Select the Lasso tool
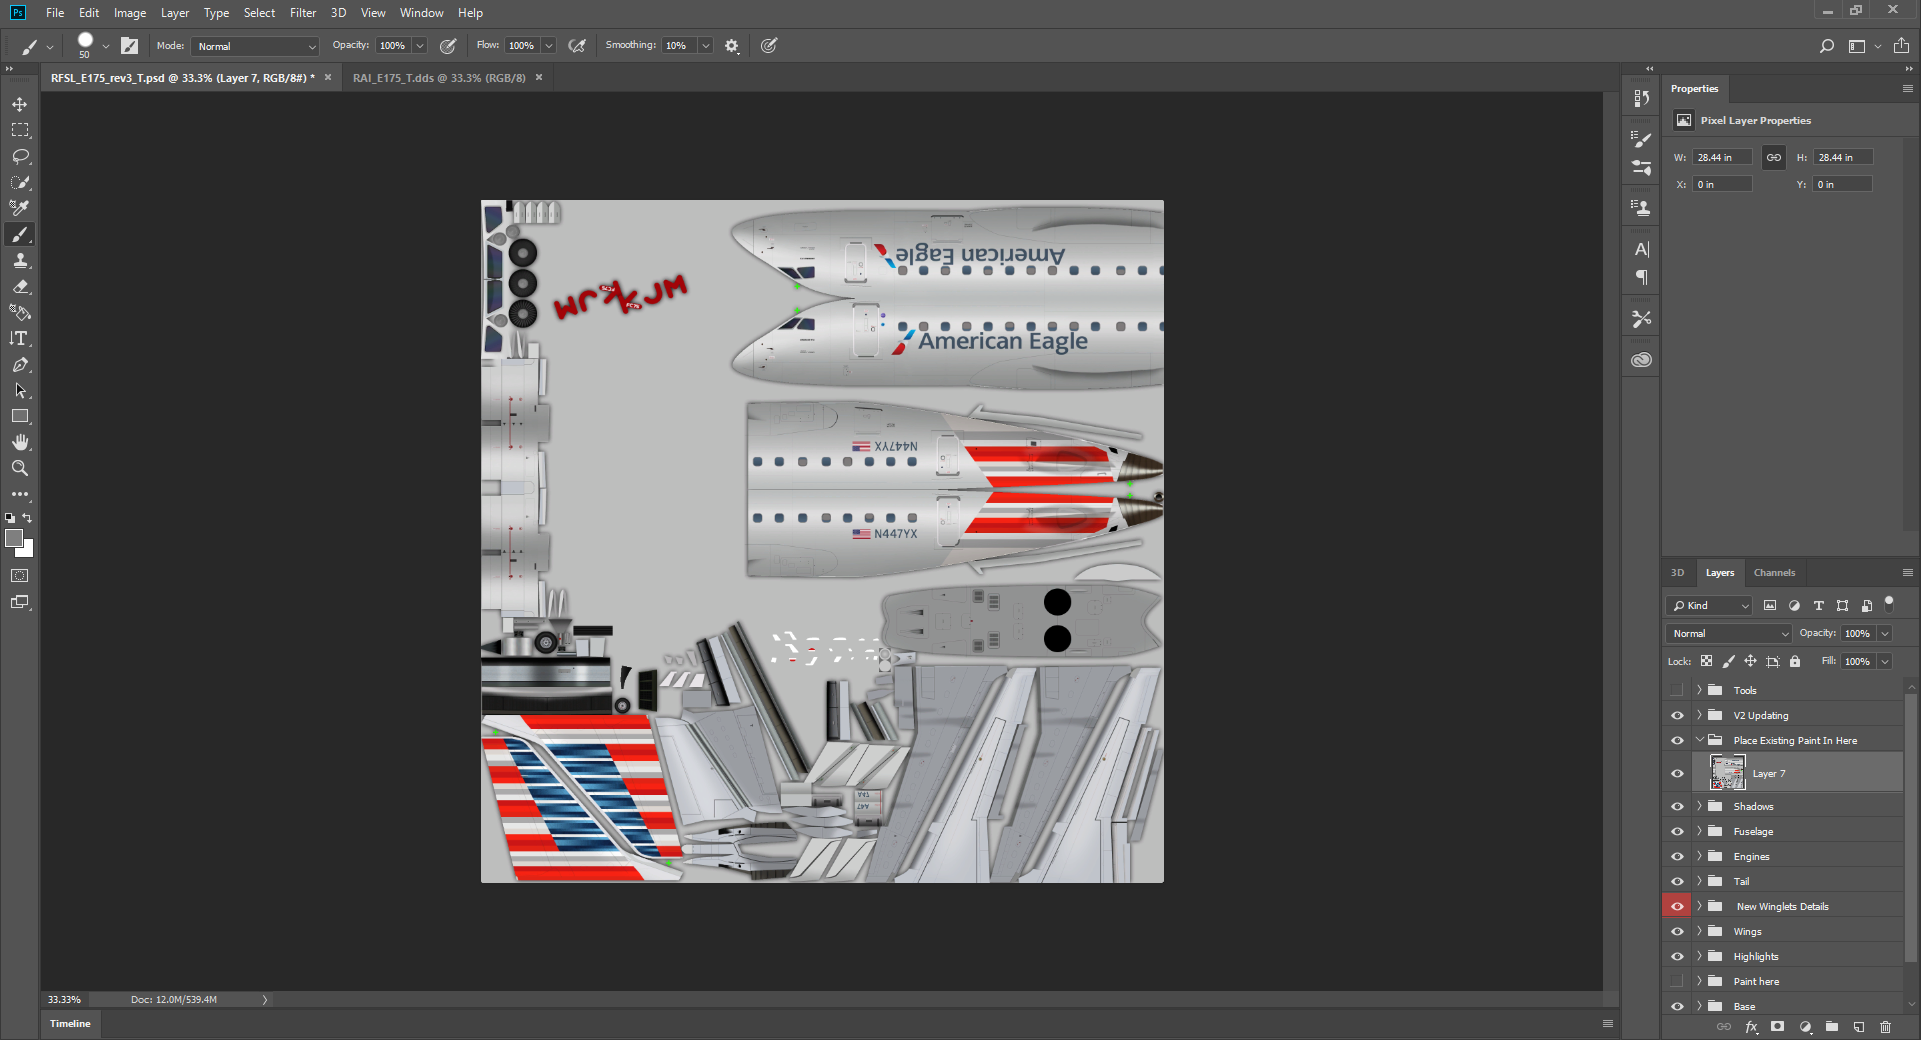This screenshot has width=1921, height=1040. coord(20,156)
